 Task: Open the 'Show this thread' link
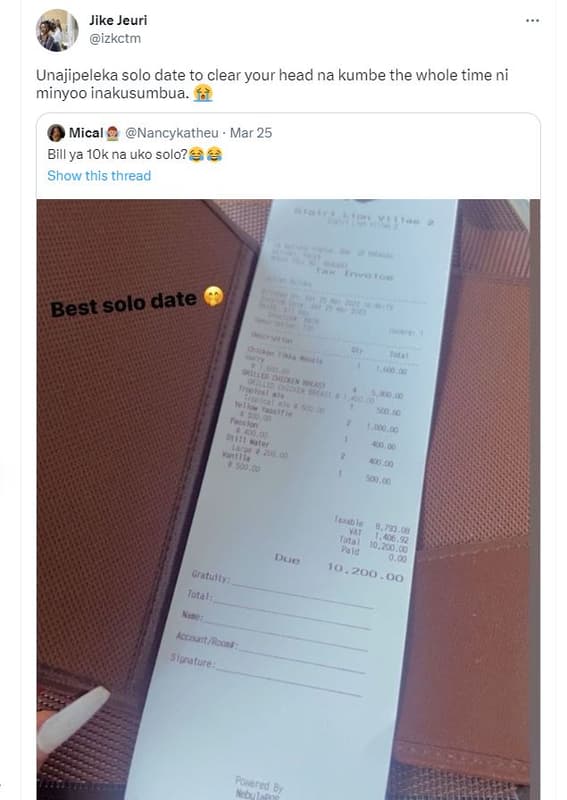(99, 176)
